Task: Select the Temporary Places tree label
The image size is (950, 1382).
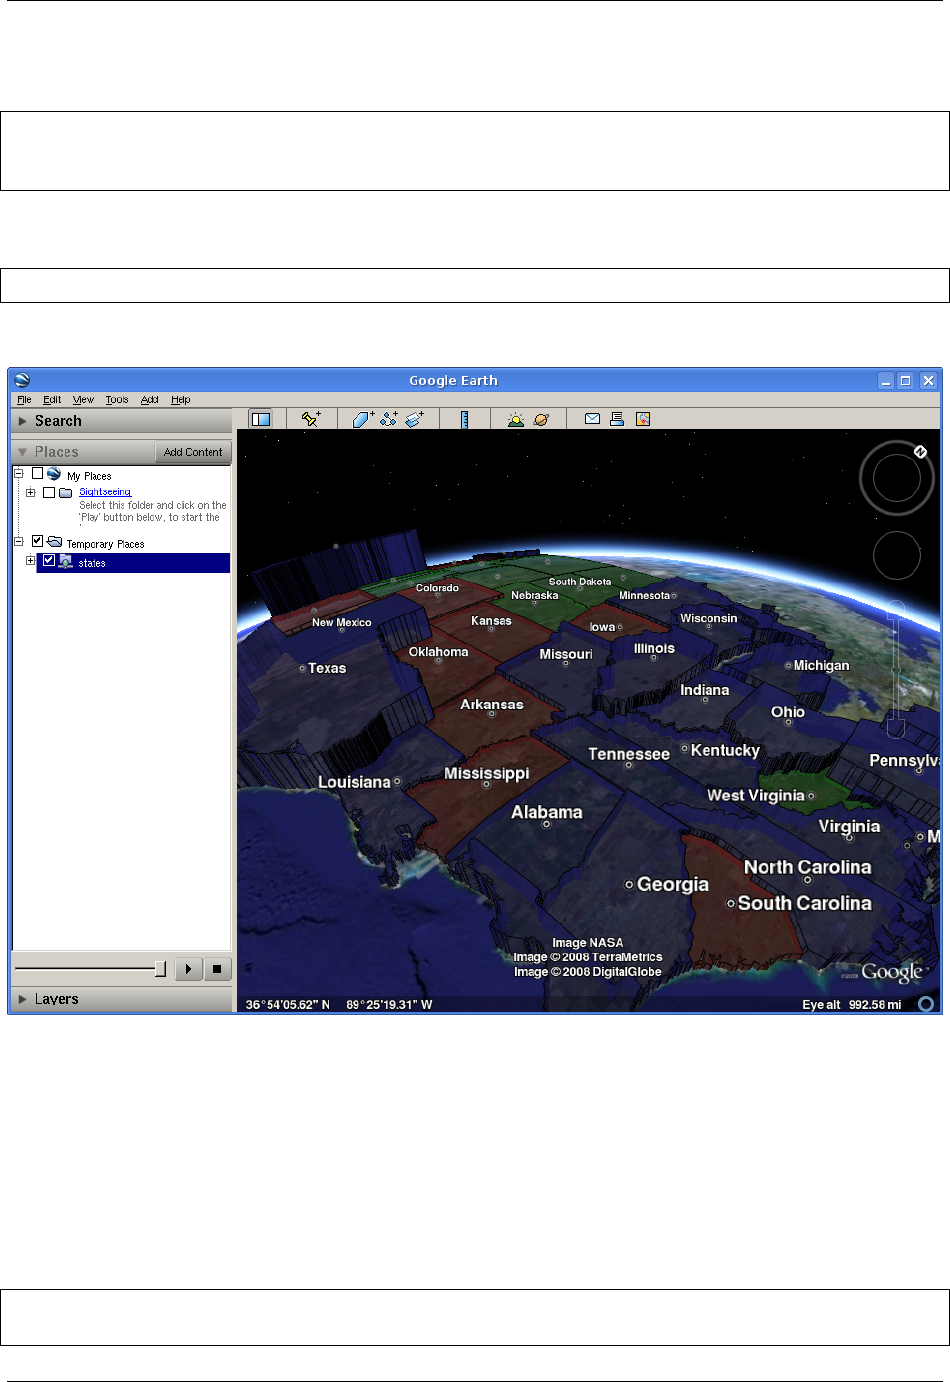Action: point(105,544)
